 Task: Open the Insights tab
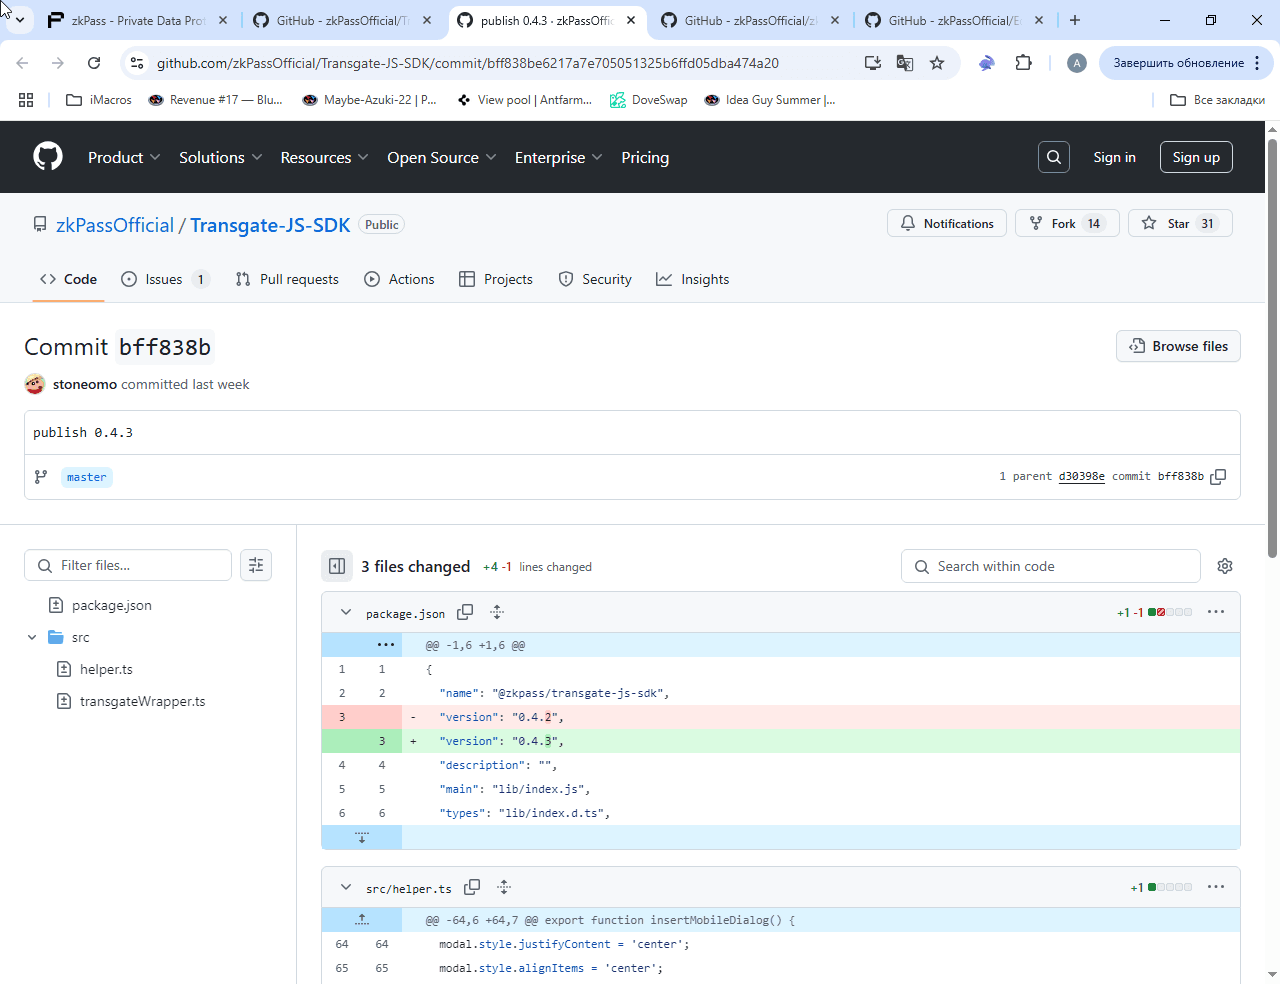pos(693,279)
